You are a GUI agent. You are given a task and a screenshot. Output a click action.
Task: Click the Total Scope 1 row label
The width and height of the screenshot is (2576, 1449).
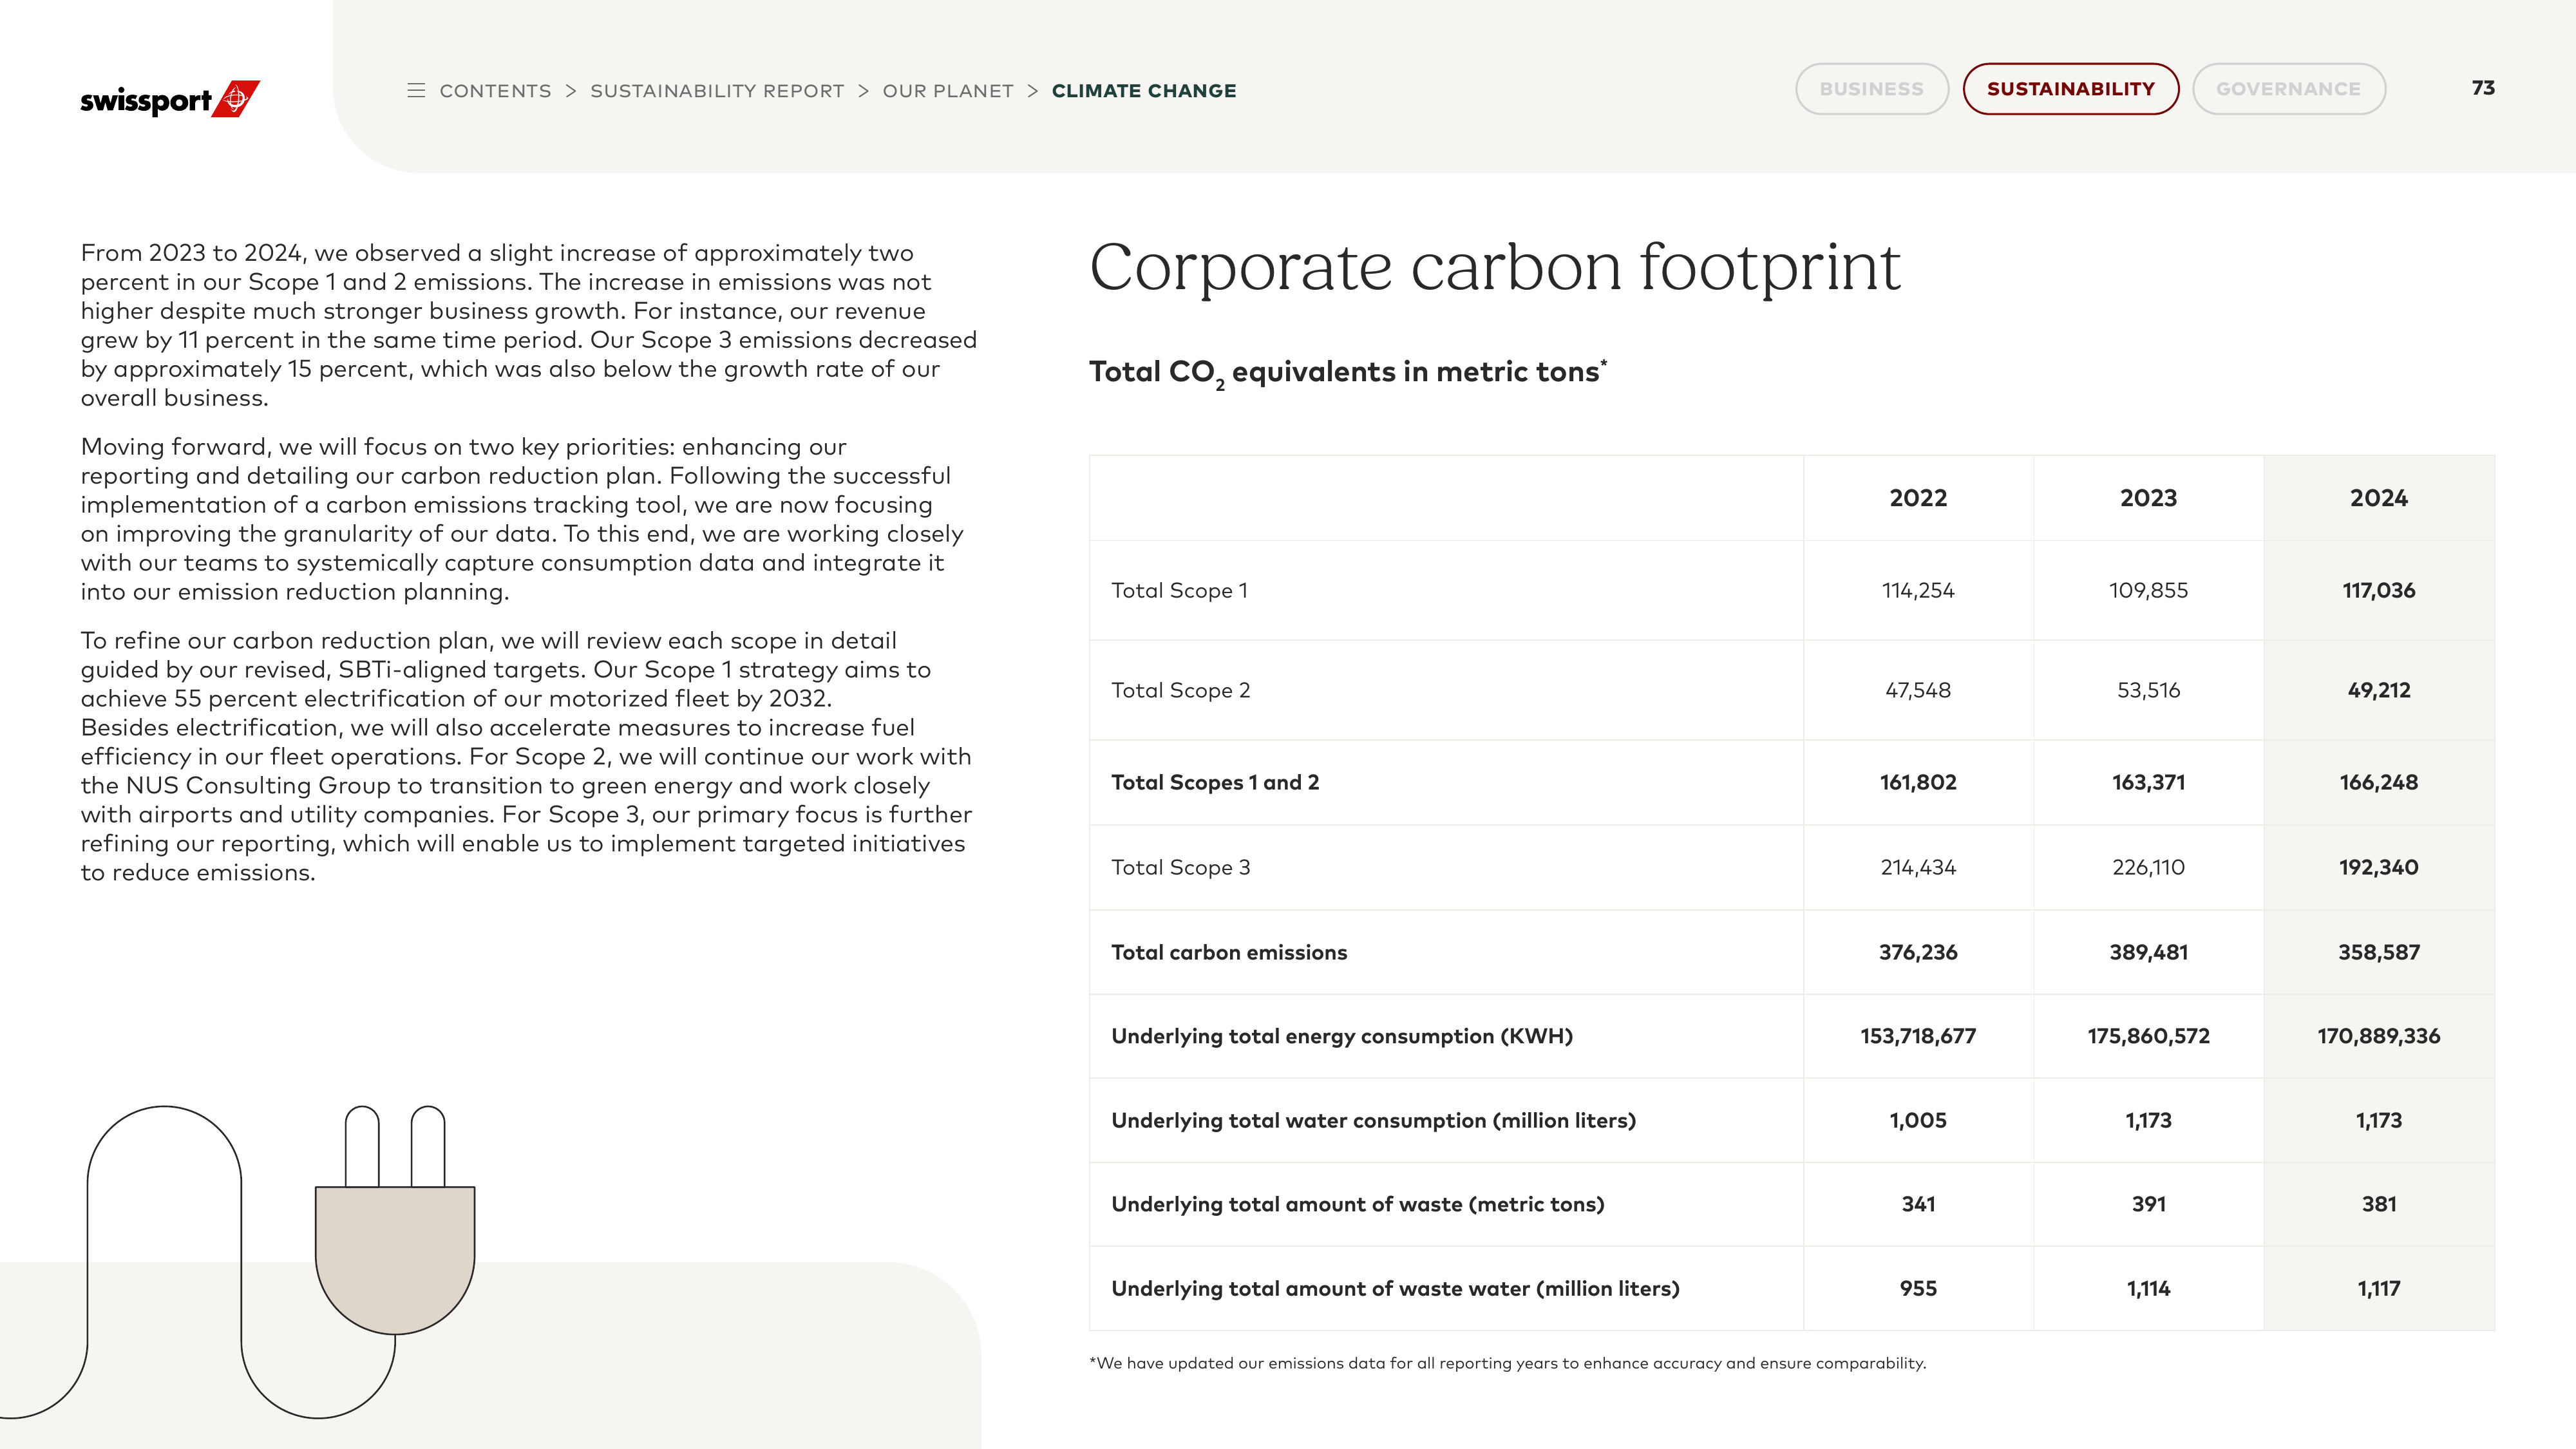point(1179,591)
